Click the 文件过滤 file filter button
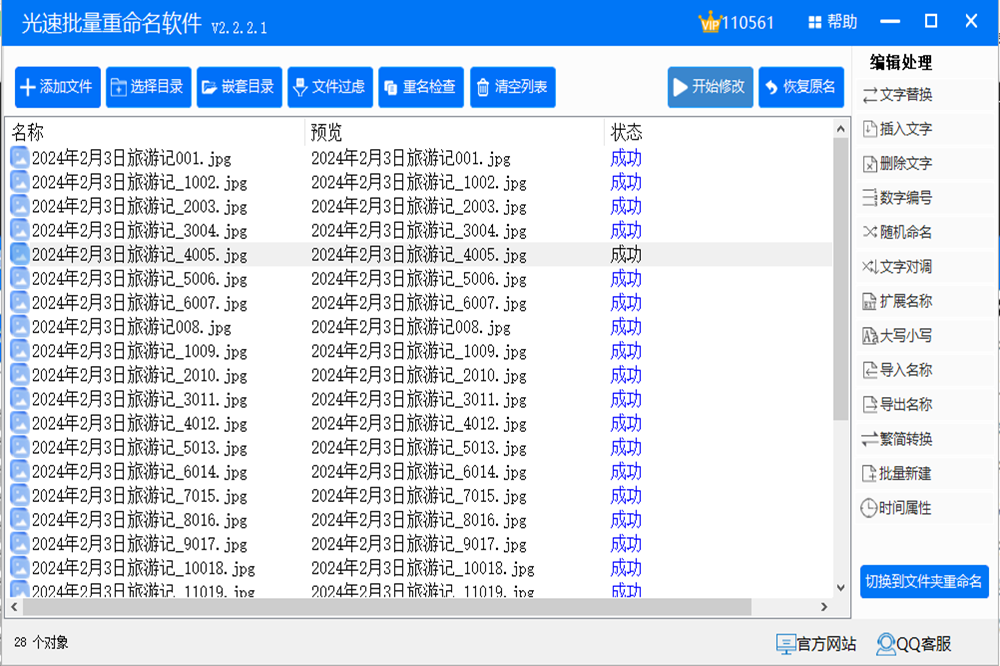The height and width of the screenshot is (666, 1000). [328, 87]
